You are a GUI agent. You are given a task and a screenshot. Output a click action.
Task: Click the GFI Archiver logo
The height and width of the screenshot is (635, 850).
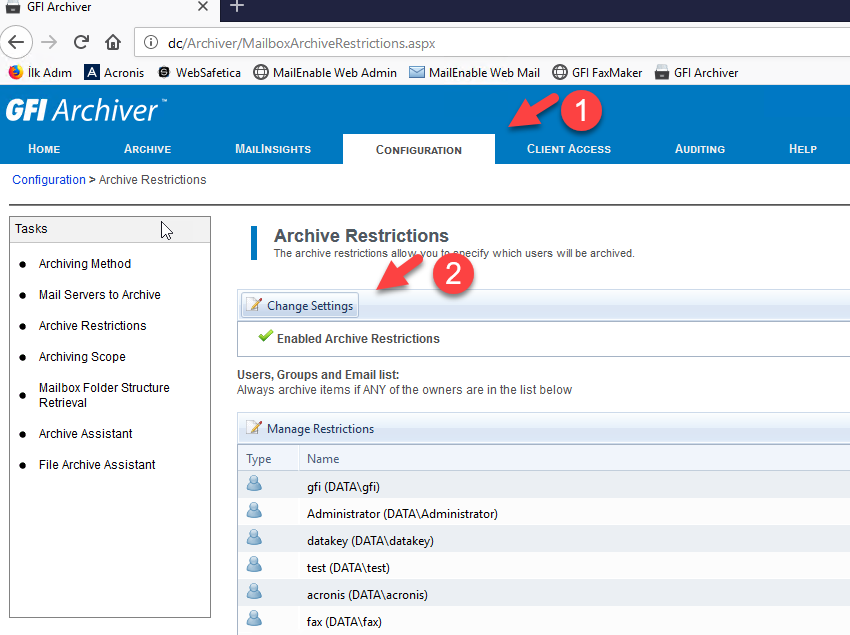tap(86, 110)
